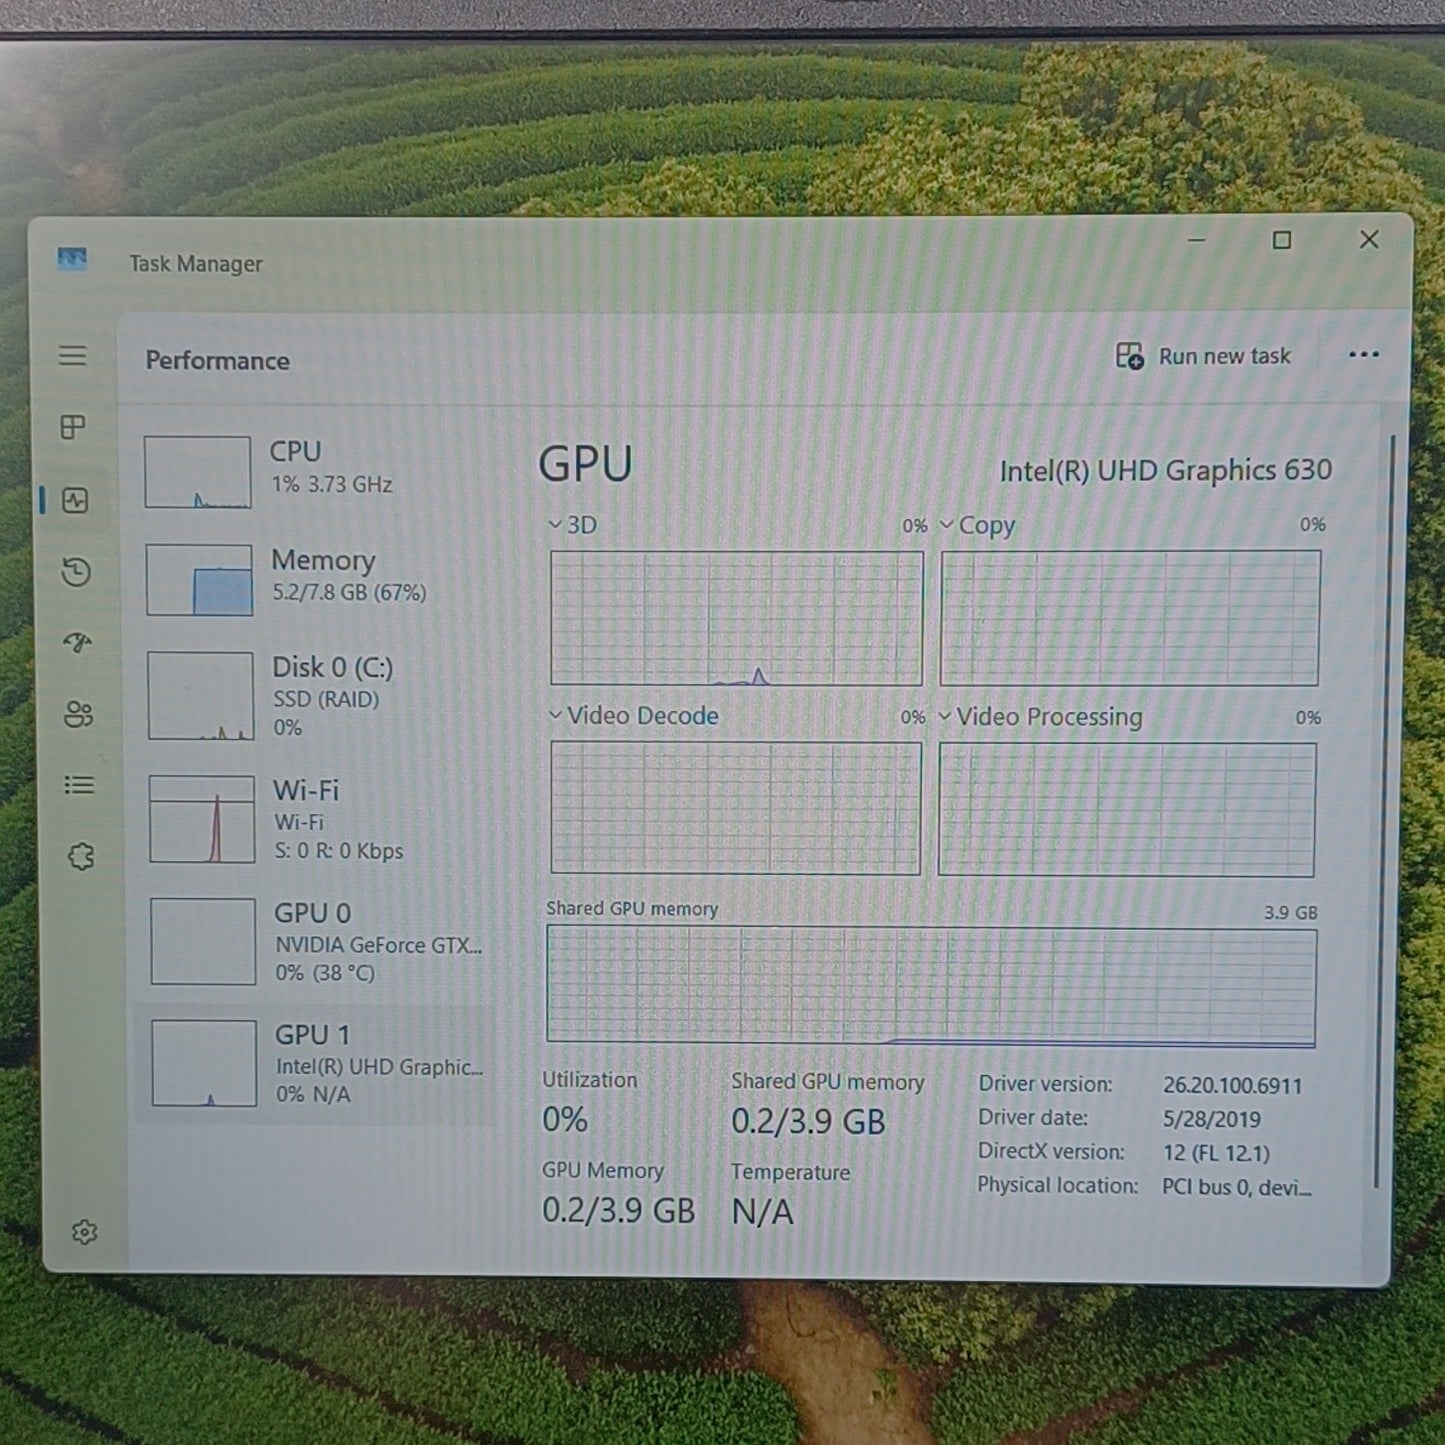1445x1445 pixels.
Task: Open the Details page list icon
Action: click(x=79, y=785)
